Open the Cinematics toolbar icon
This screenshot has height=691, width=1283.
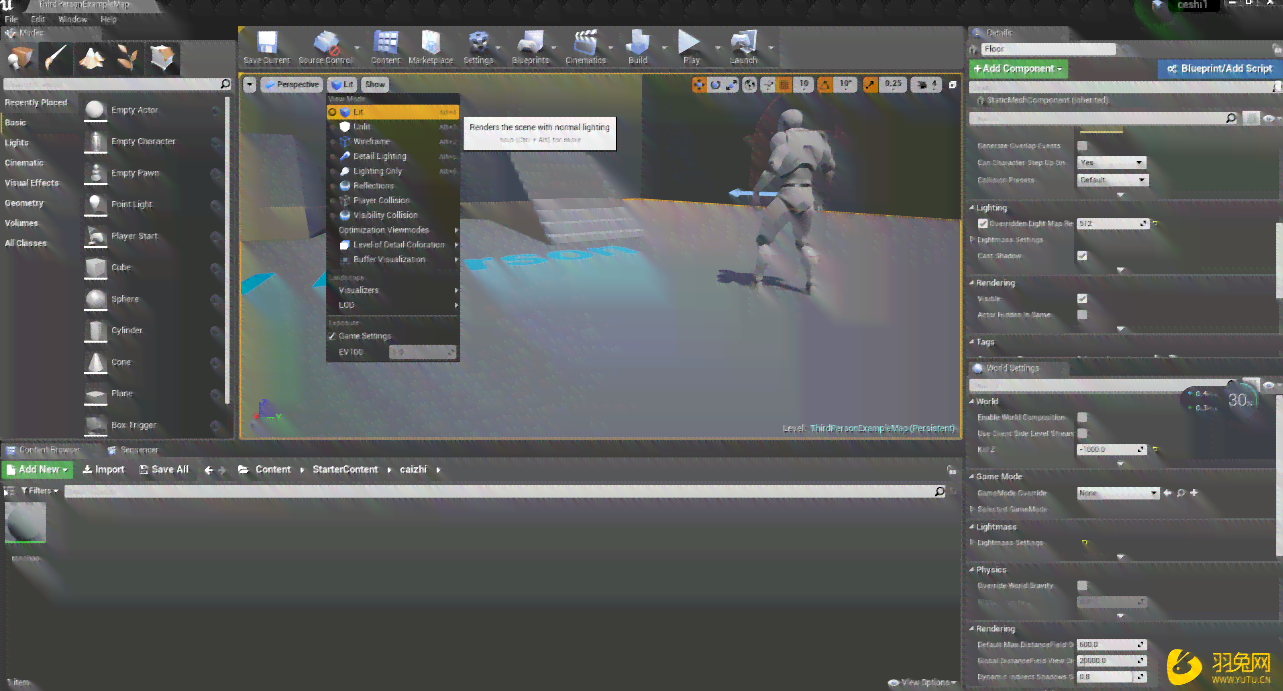pyautogui.click(x=586, y=45)
